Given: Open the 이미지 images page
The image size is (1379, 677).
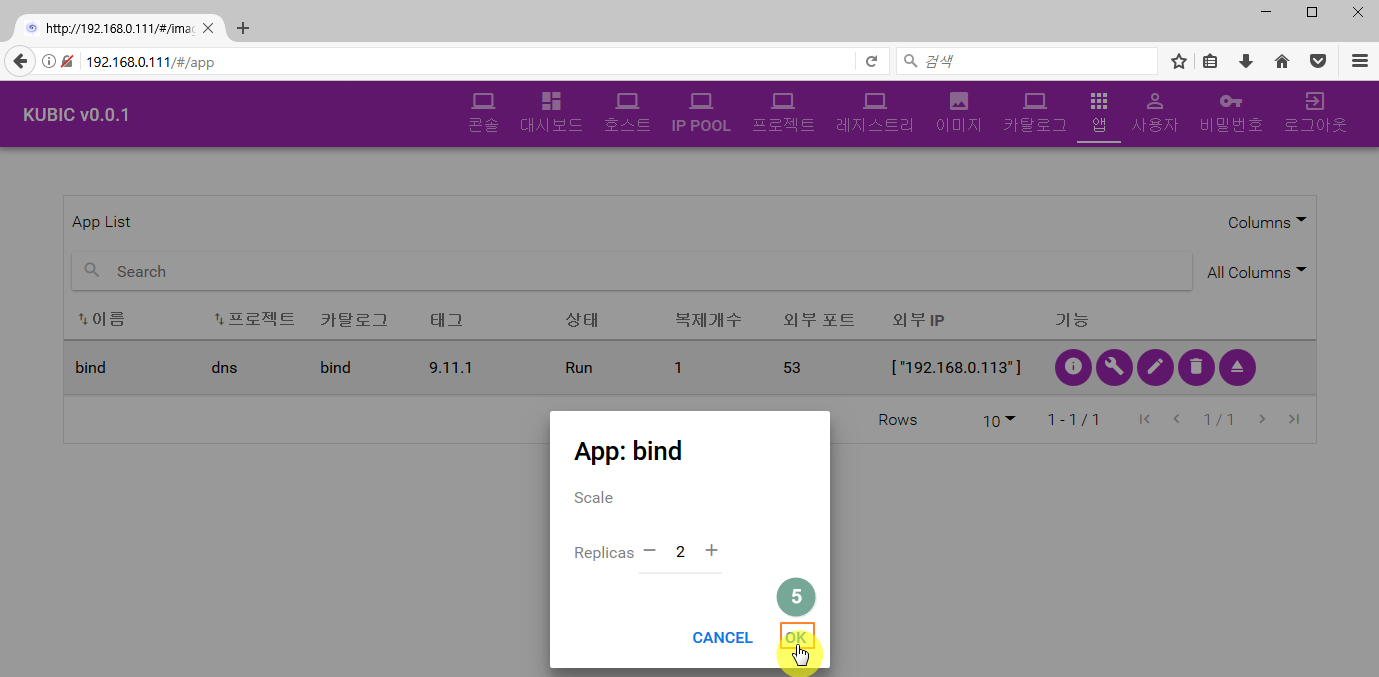Looking at the screenshot, I should [958, 113].
